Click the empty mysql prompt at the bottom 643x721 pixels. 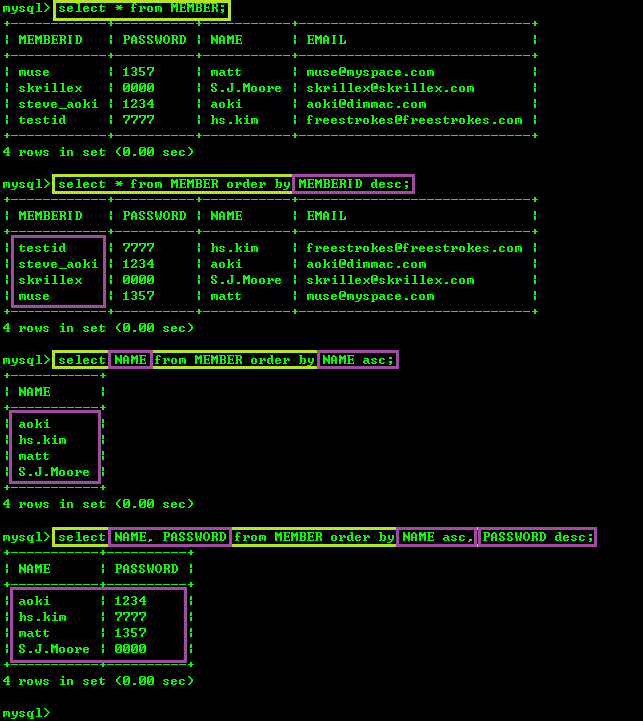(x=26, y=713)
